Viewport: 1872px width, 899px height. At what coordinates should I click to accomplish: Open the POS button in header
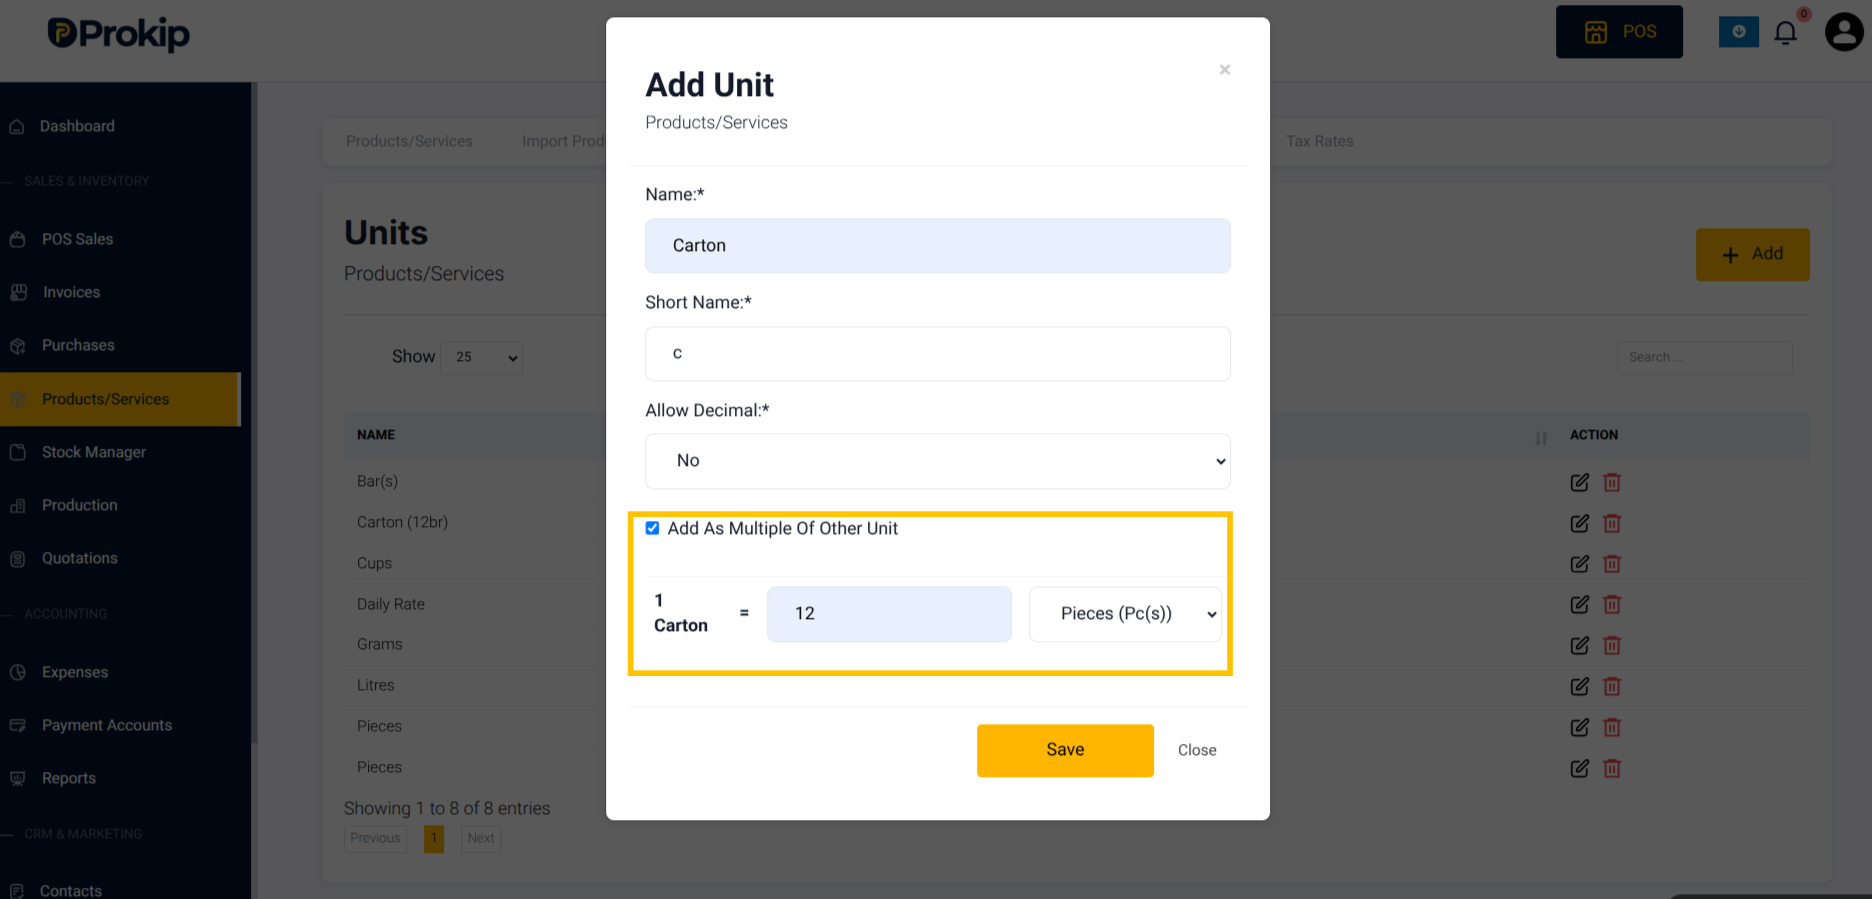click(x=1619, y=32)
